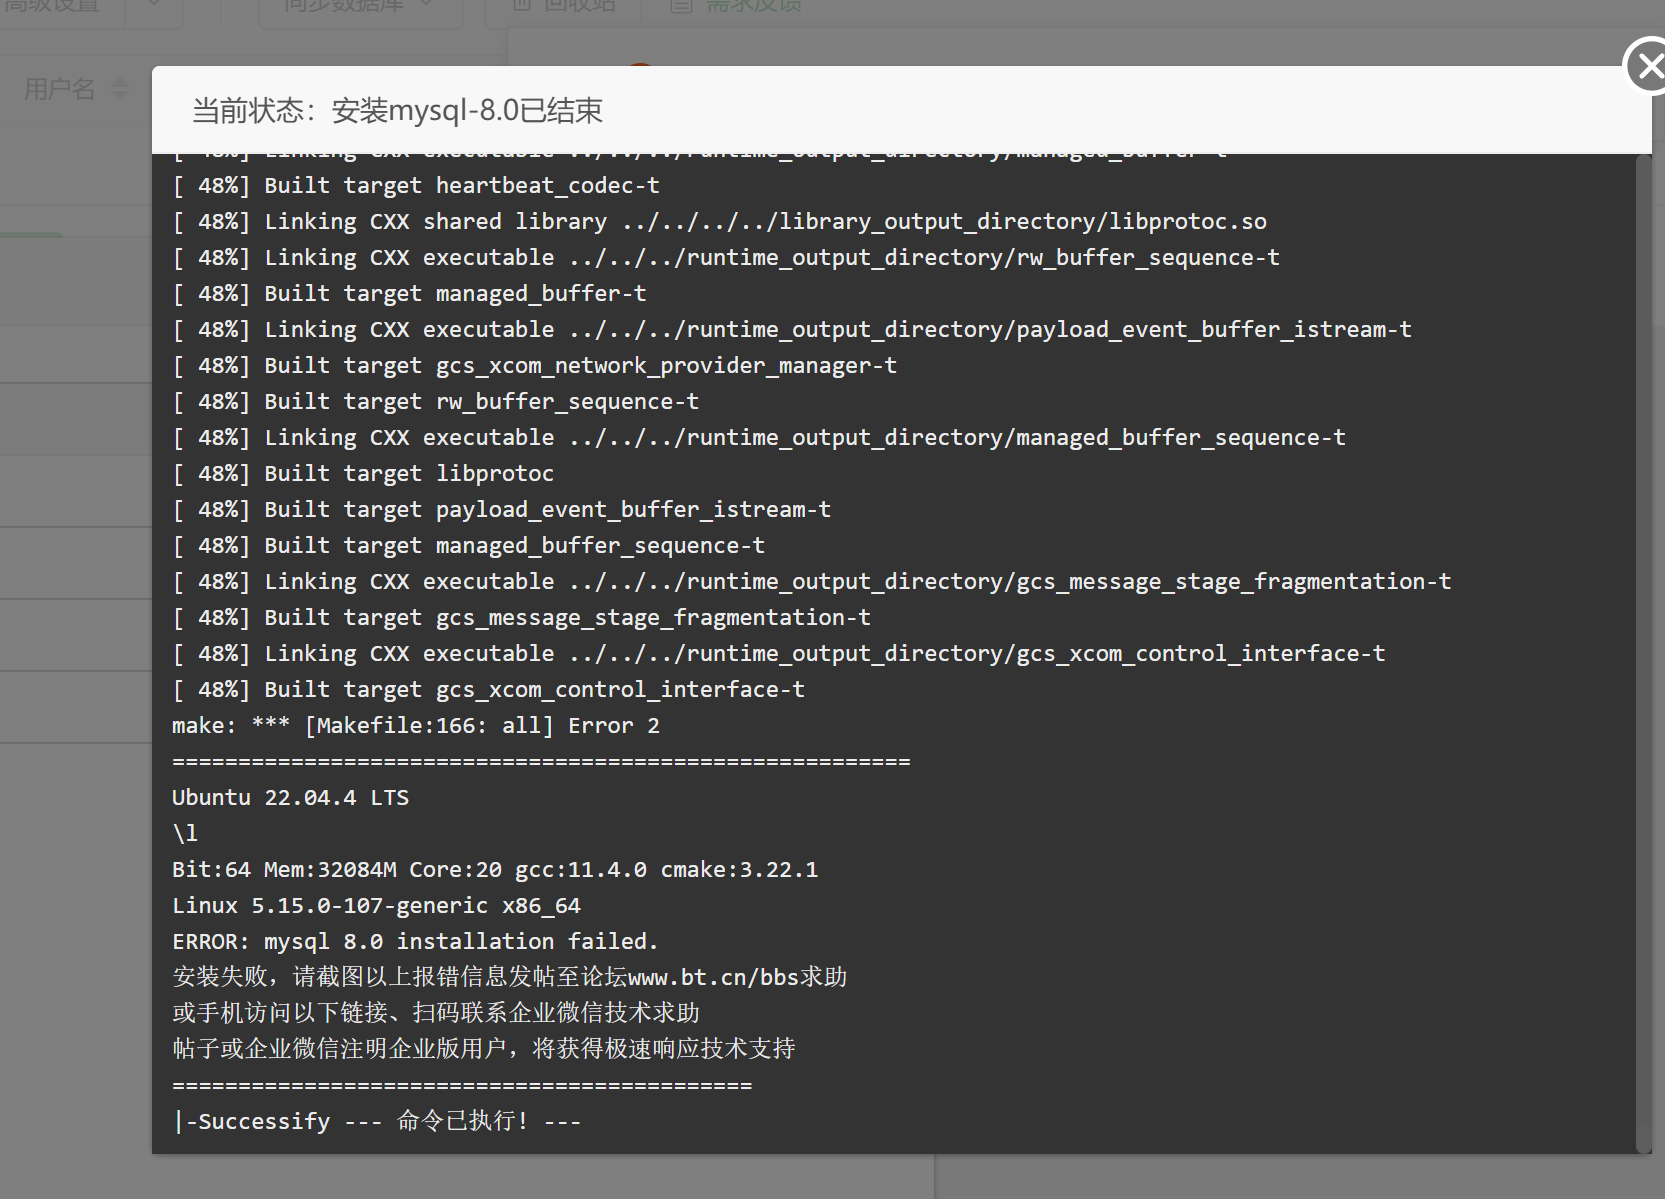Select 'Built target gcs_xcom_network_provider_manager-t' line
Image resolution: width=1665 pixels, height=1199 pixels.
tap(534, 366)
